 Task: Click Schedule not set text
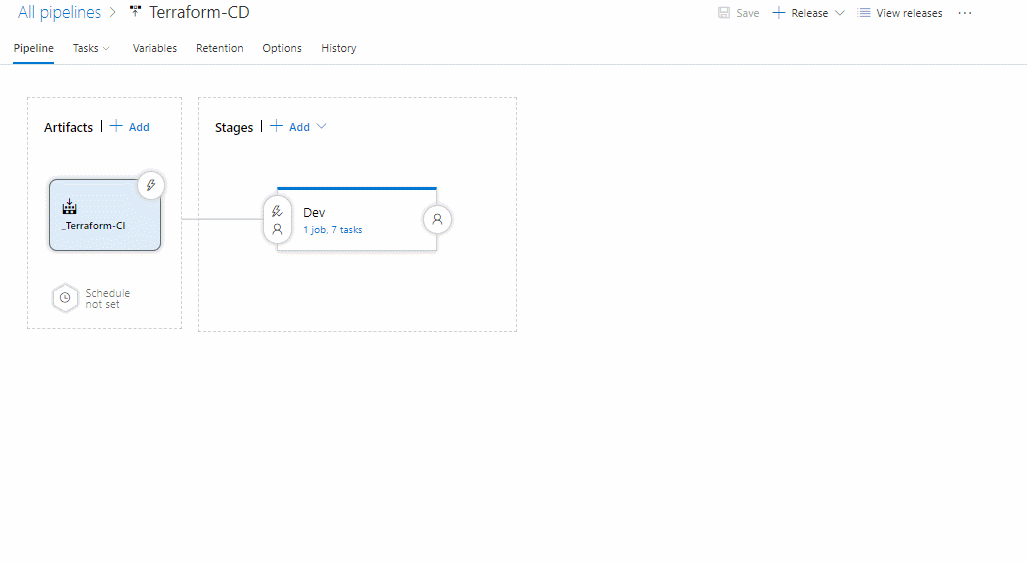[x=107, y=299]
